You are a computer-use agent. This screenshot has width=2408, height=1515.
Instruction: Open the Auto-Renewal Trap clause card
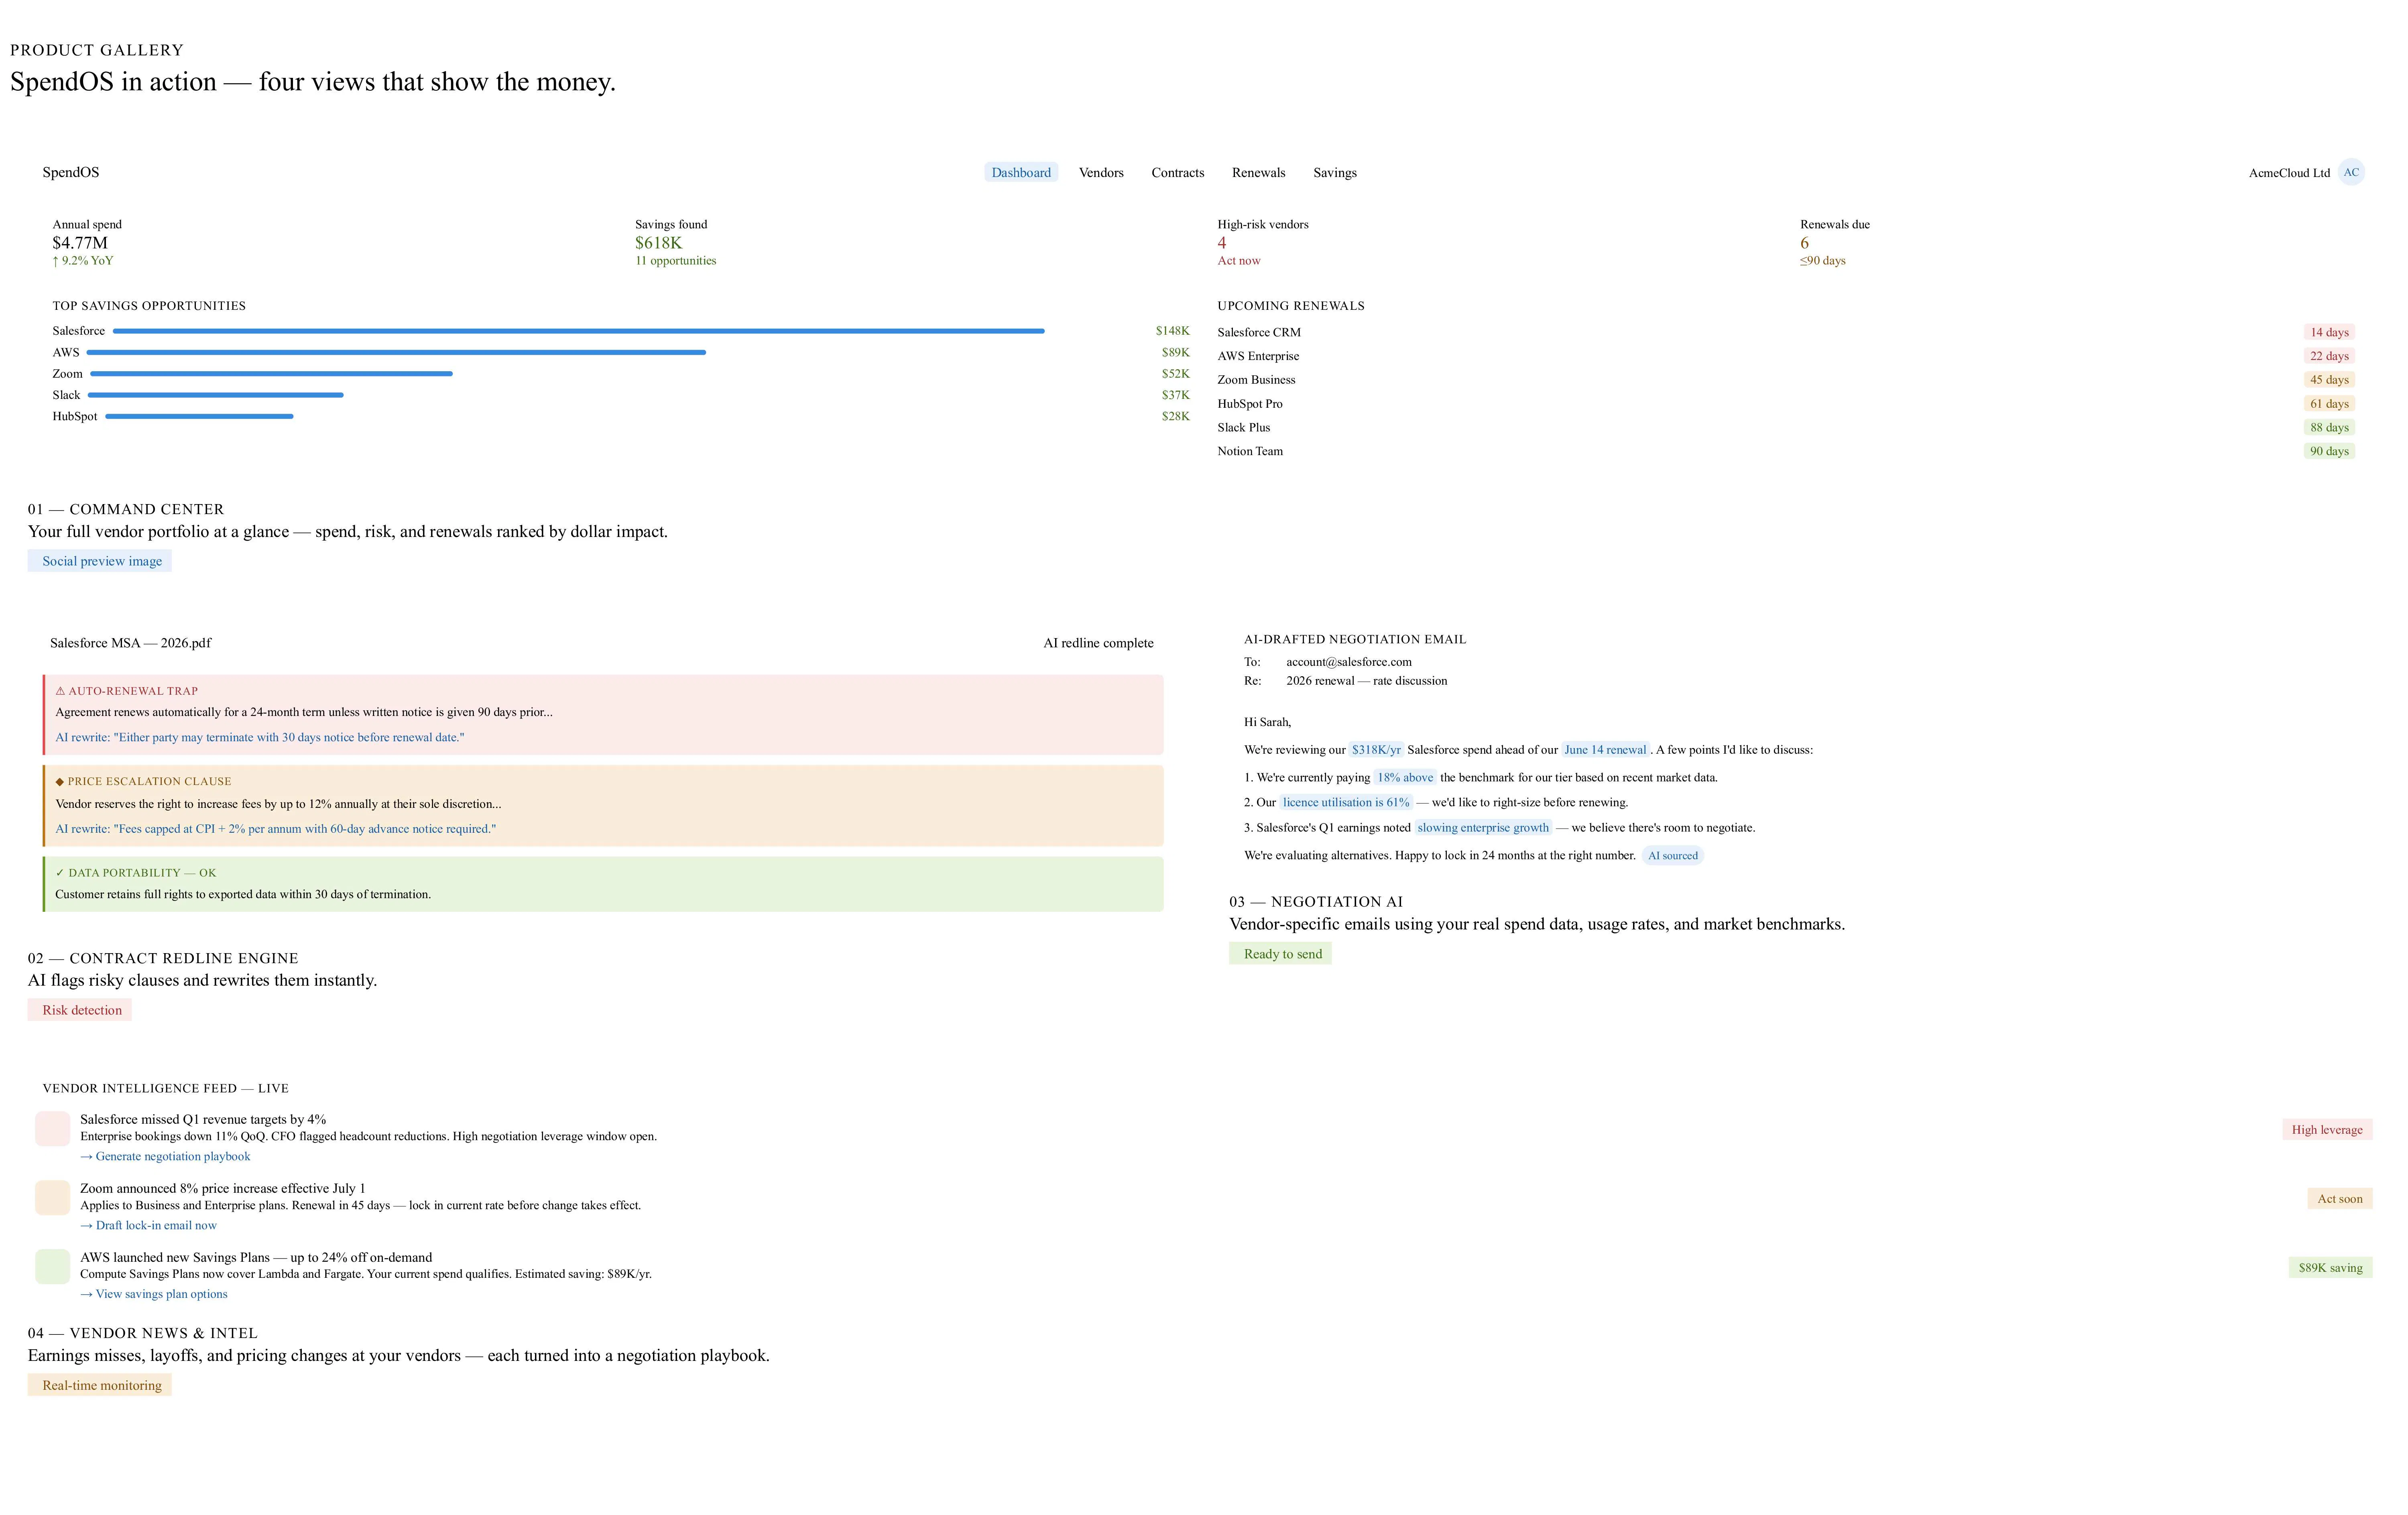[603, 715]
